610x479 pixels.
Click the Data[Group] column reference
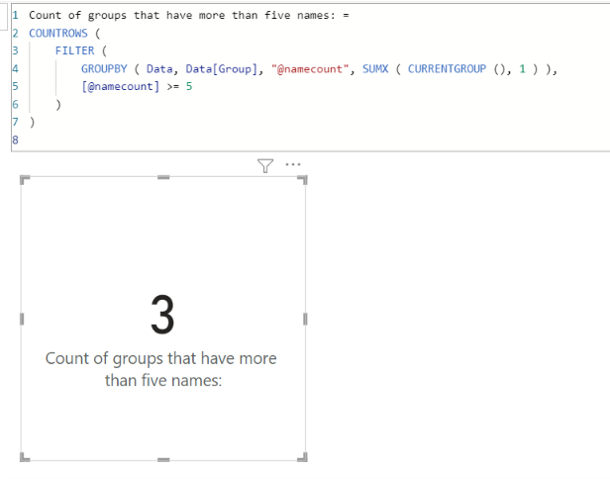221,69
